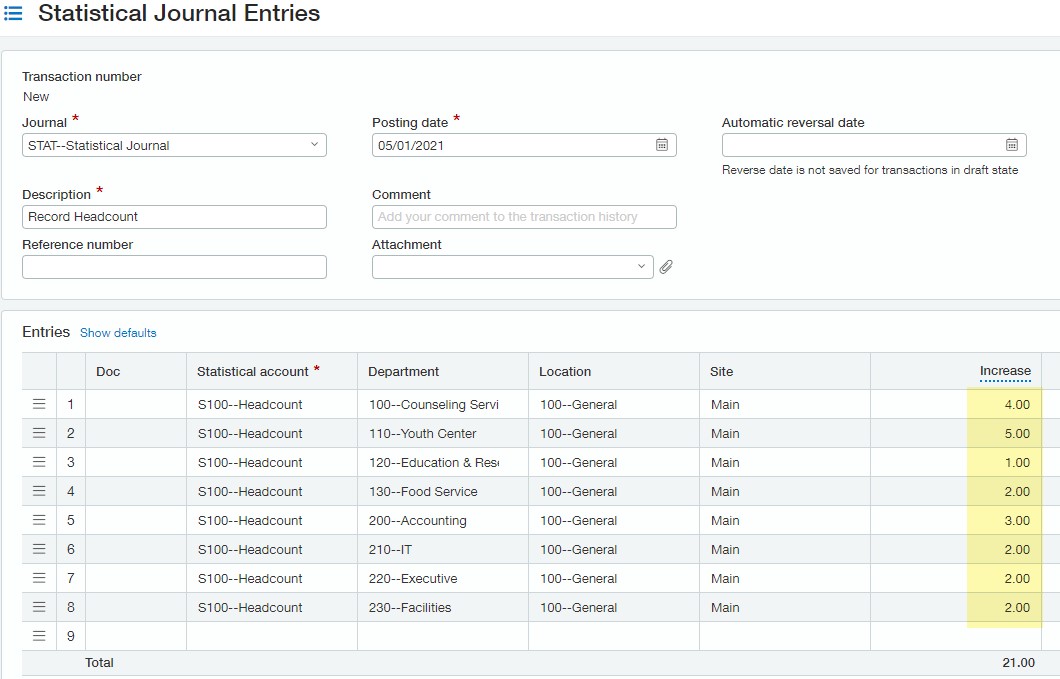Click the Description input field
This screenshot has height=679, width=1060.
pos(174,217)
